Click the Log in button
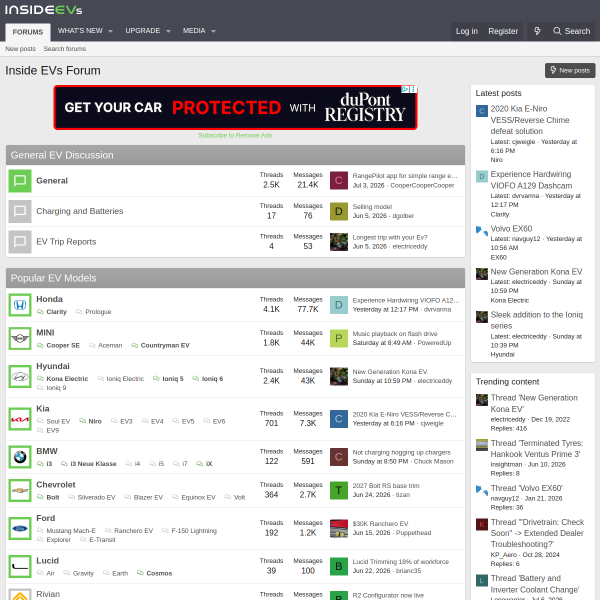The height and width of the screenshot is (600, 600). (466, 31)
